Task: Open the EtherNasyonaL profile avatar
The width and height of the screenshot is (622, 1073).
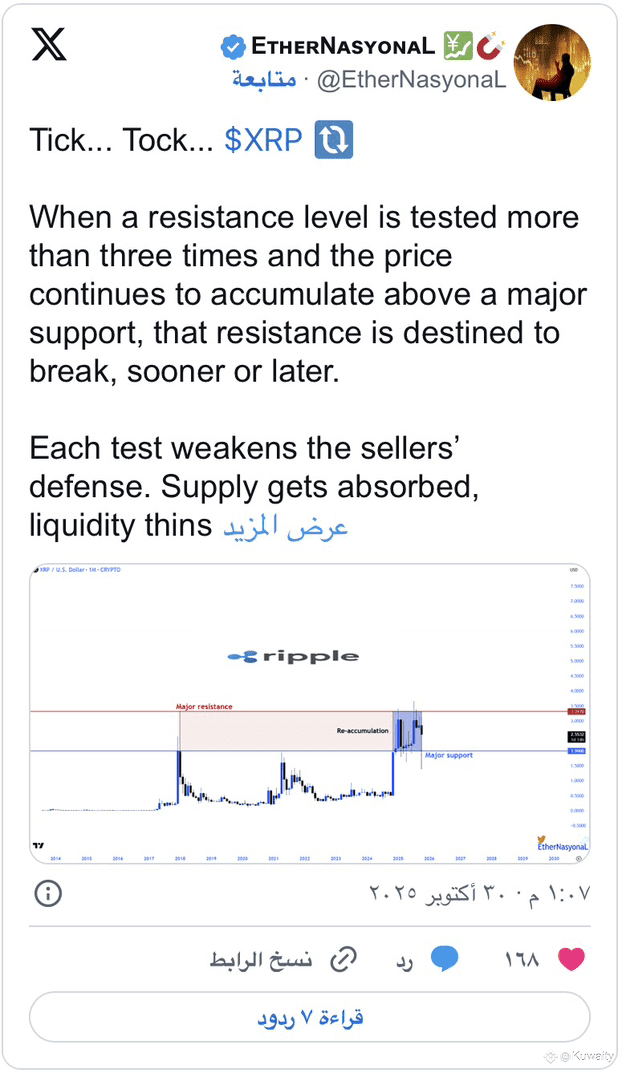Action: pyautogui.click(x=552, y=62)
